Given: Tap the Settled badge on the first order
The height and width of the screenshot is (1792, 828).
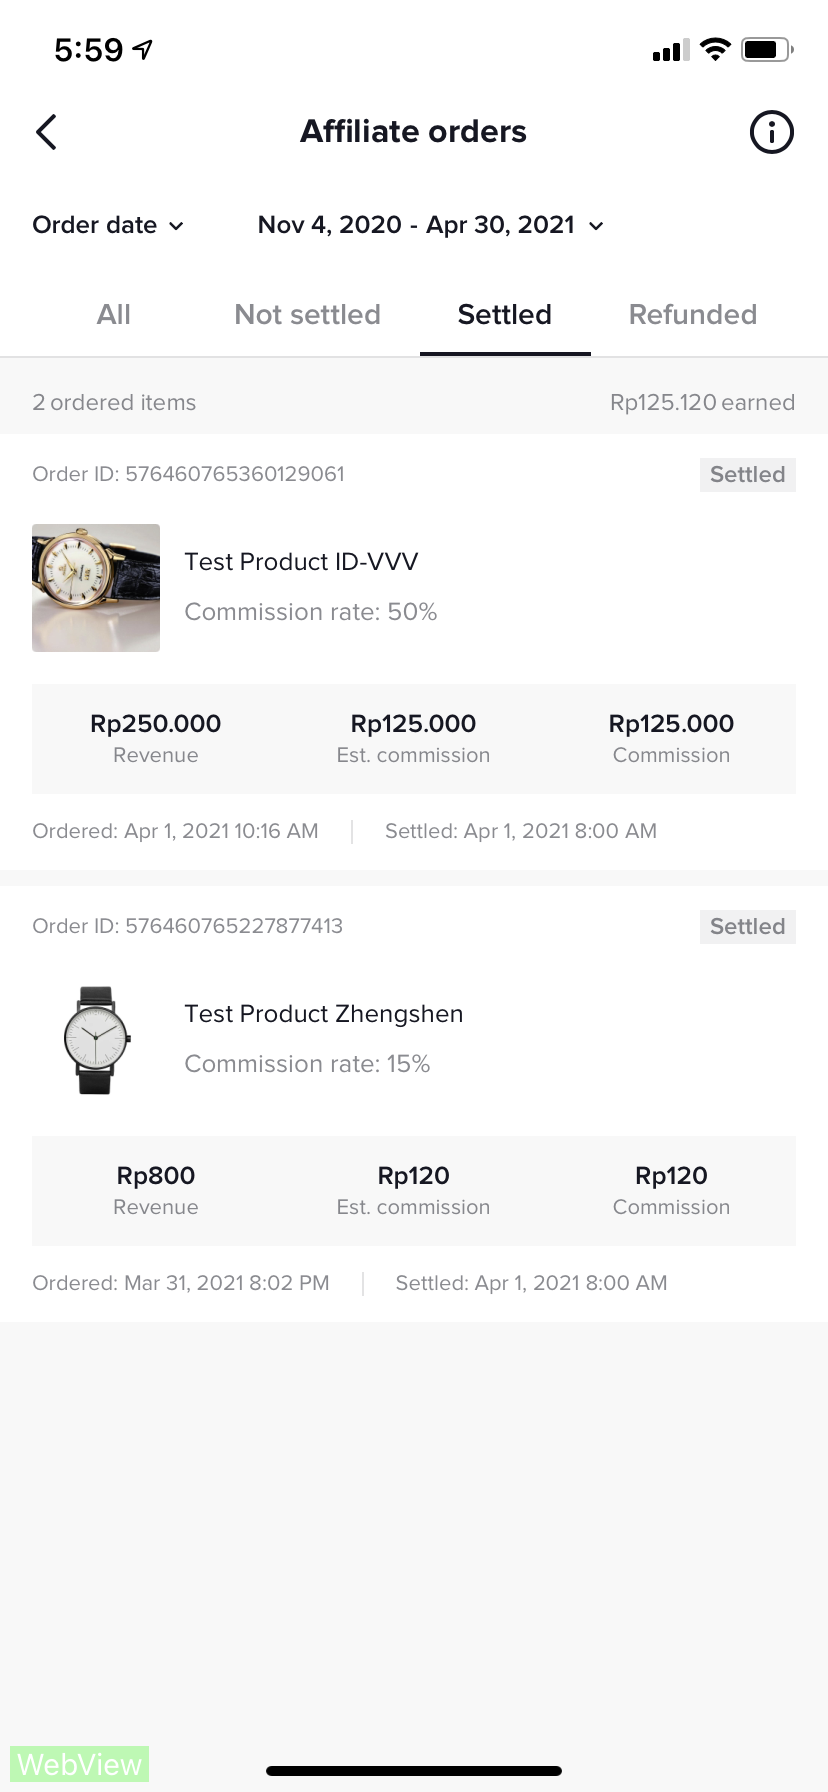Looking at the screenshot, I should coord(747,475).
